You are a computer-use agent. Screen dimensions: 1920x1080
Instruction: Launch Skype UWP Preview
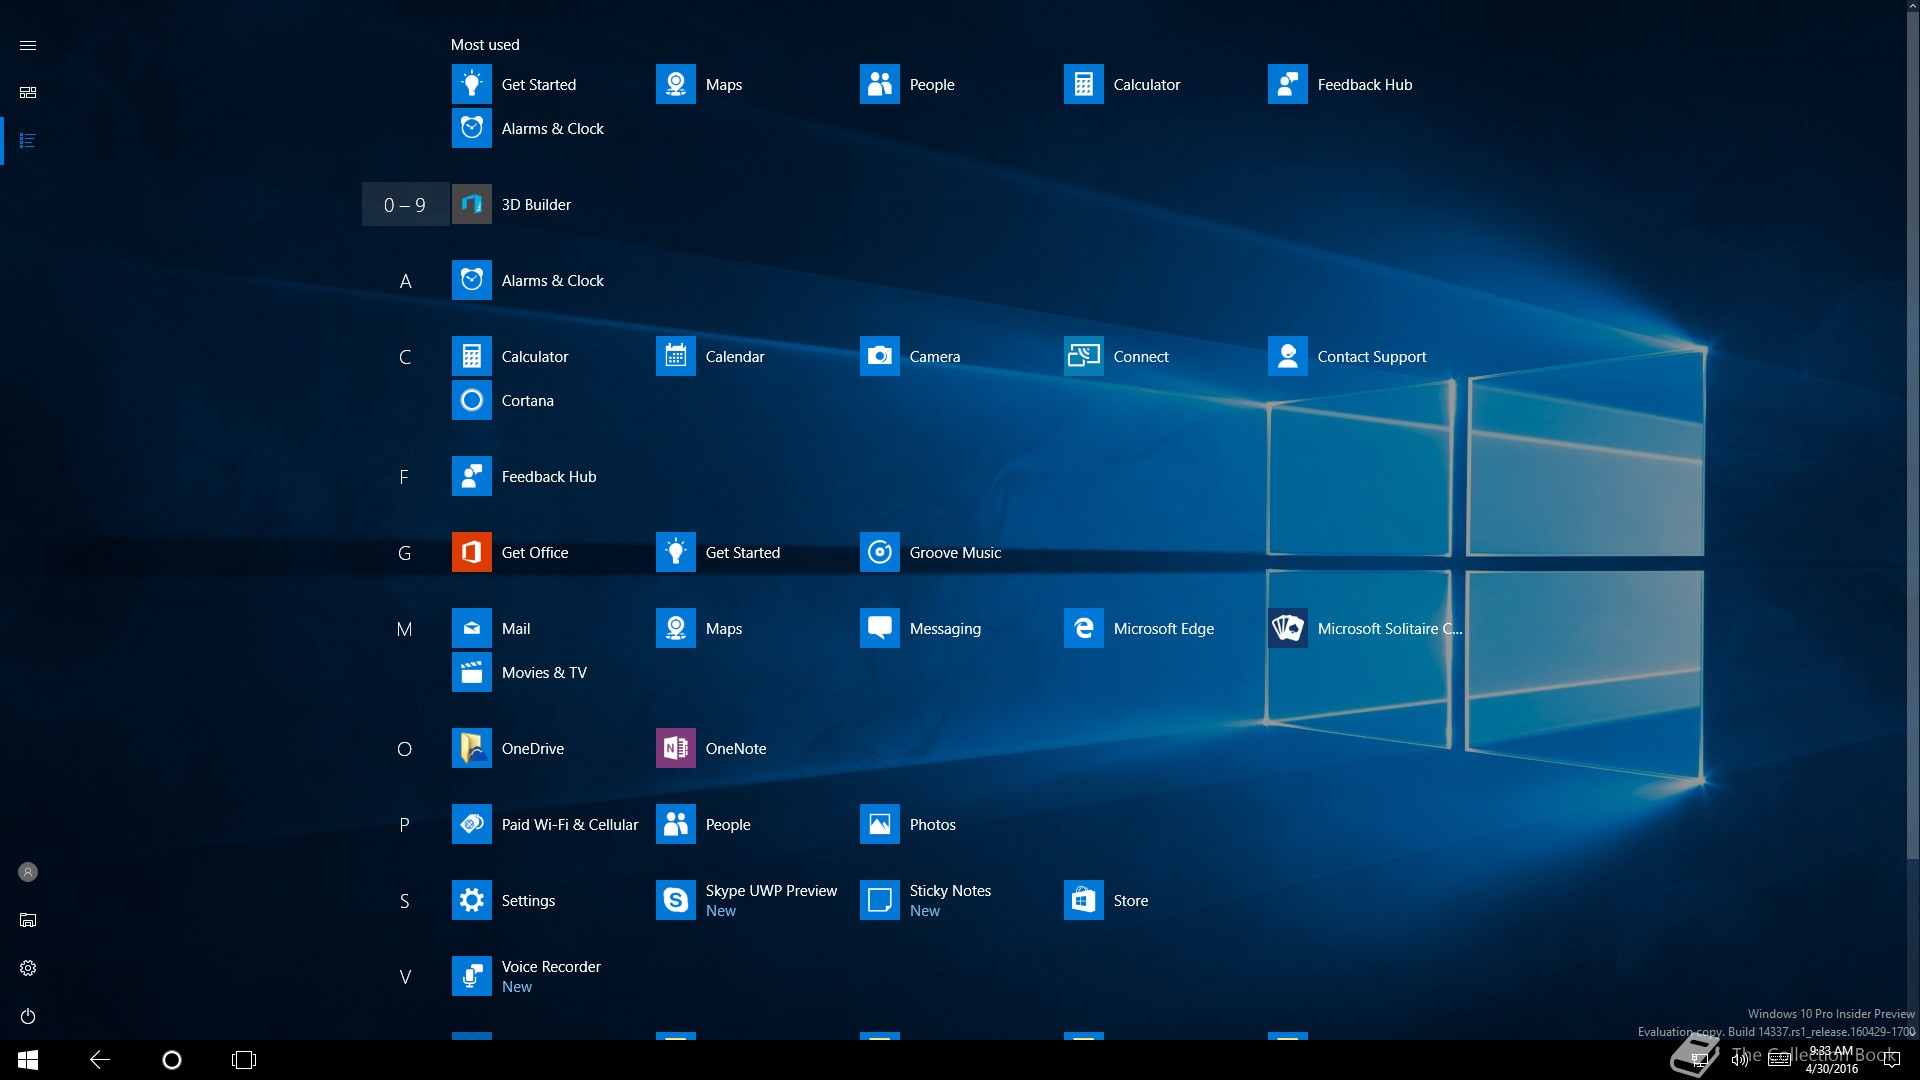coord(676,901)
